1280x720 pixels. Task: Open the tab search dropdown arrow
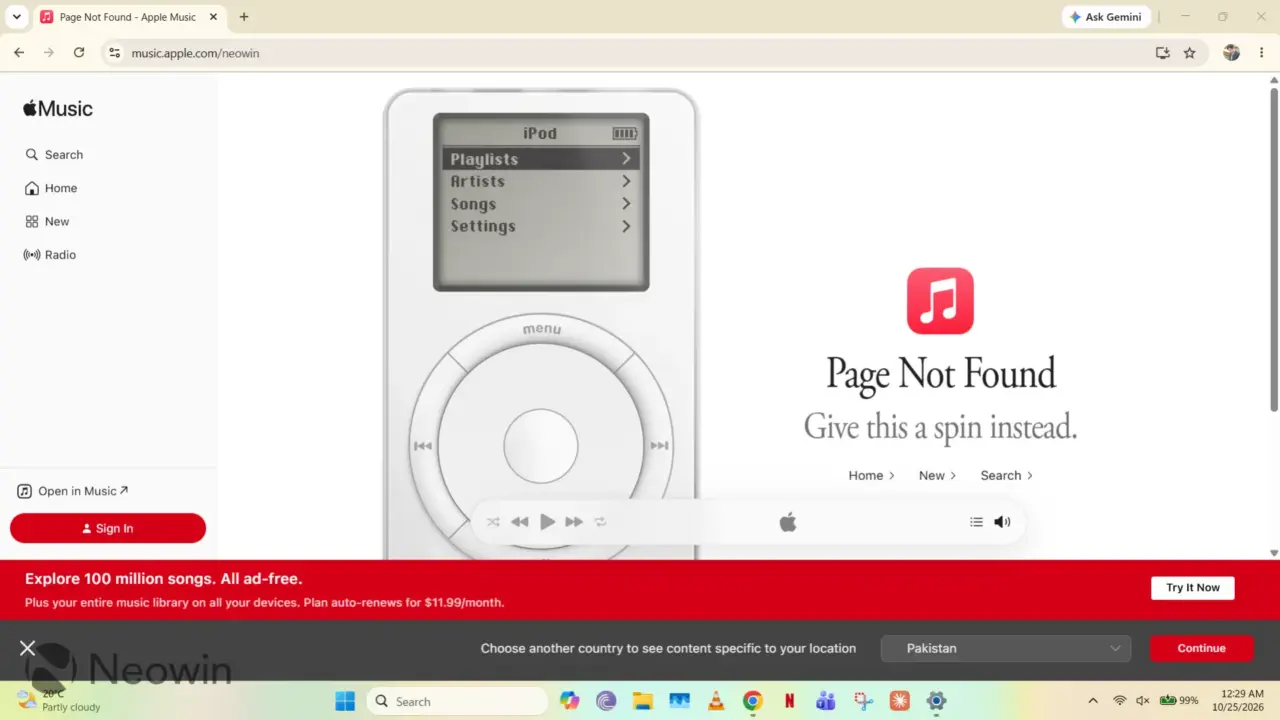pyautogui.click(x=16, y=17)
